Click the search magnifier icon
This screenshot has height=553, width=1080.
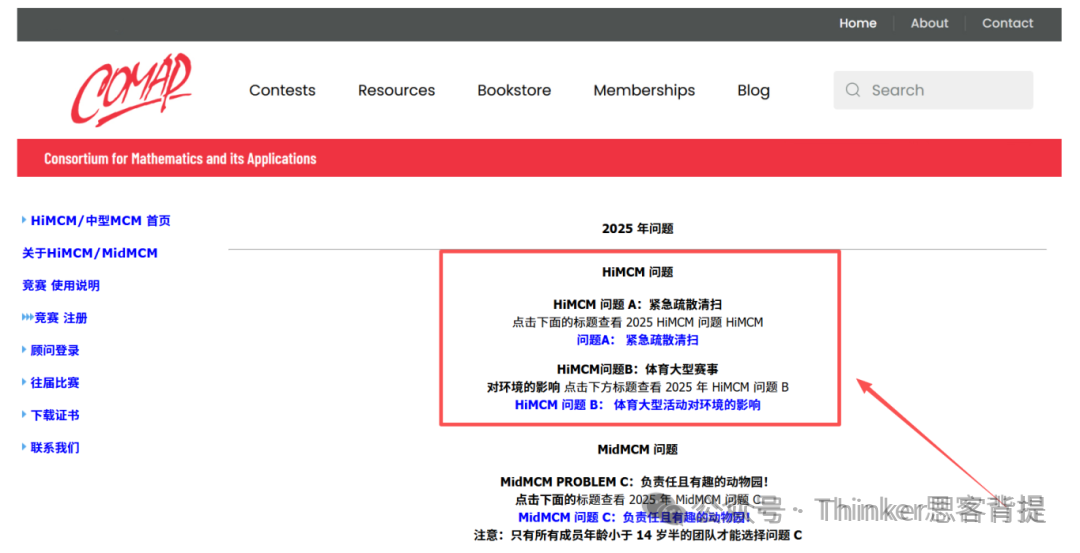[853, 90]
